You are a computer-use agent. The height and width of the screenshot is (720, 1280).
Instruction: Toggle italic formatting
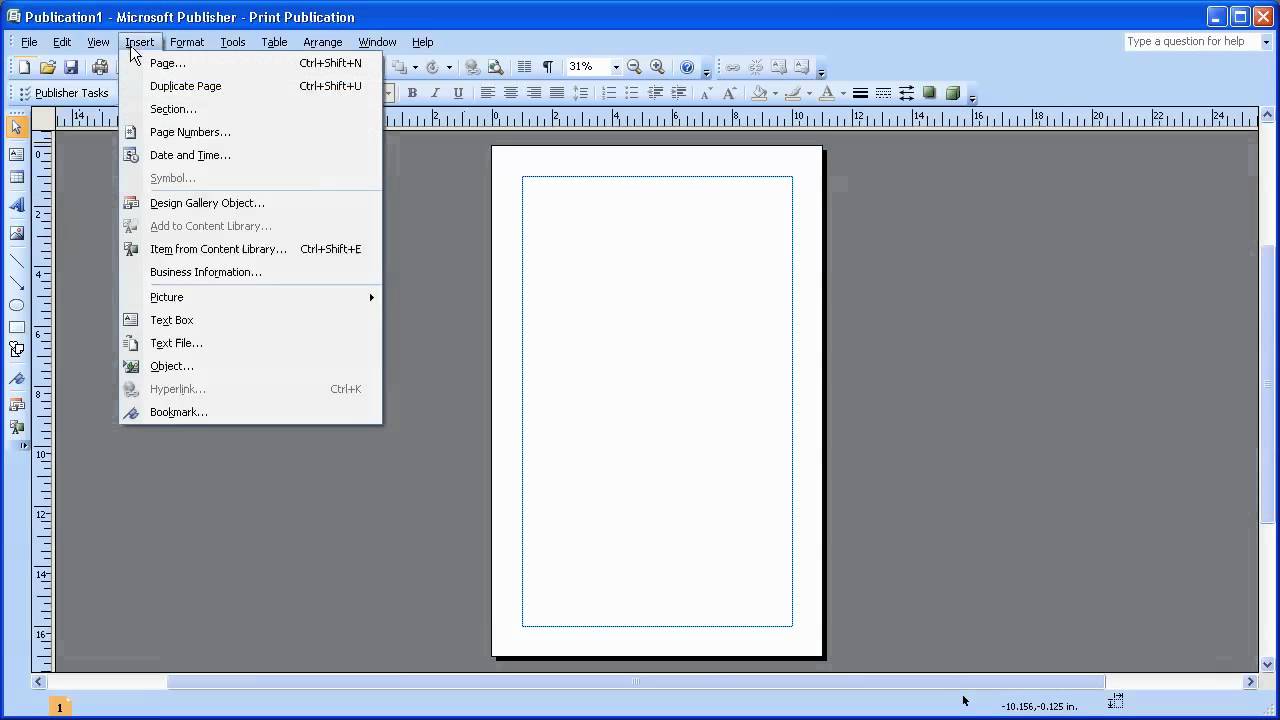(x=436, y=93)
